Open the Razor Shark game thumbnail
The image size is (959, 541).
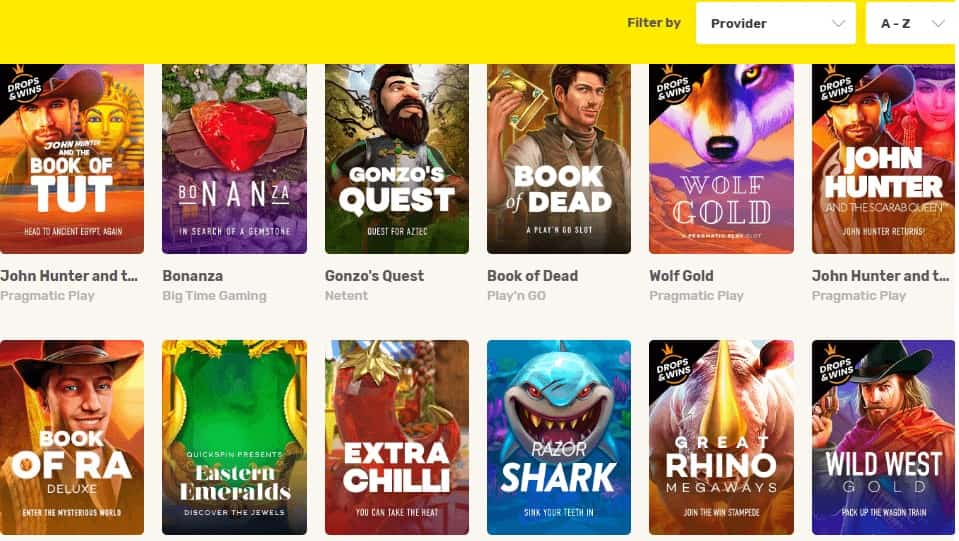[x=559, y=437]
